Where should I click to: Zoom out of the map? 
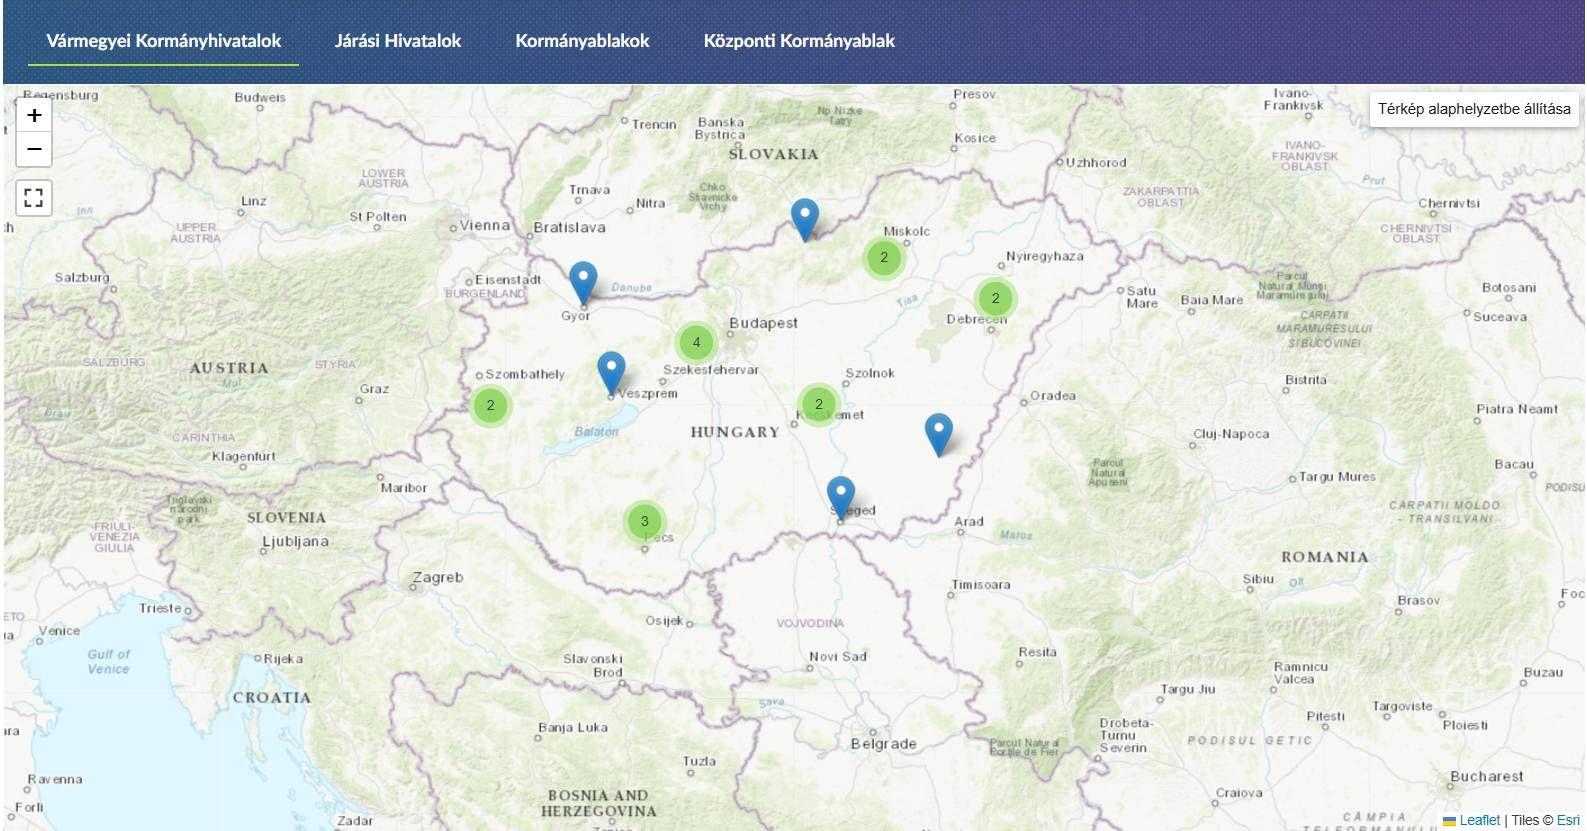[34, 150]
